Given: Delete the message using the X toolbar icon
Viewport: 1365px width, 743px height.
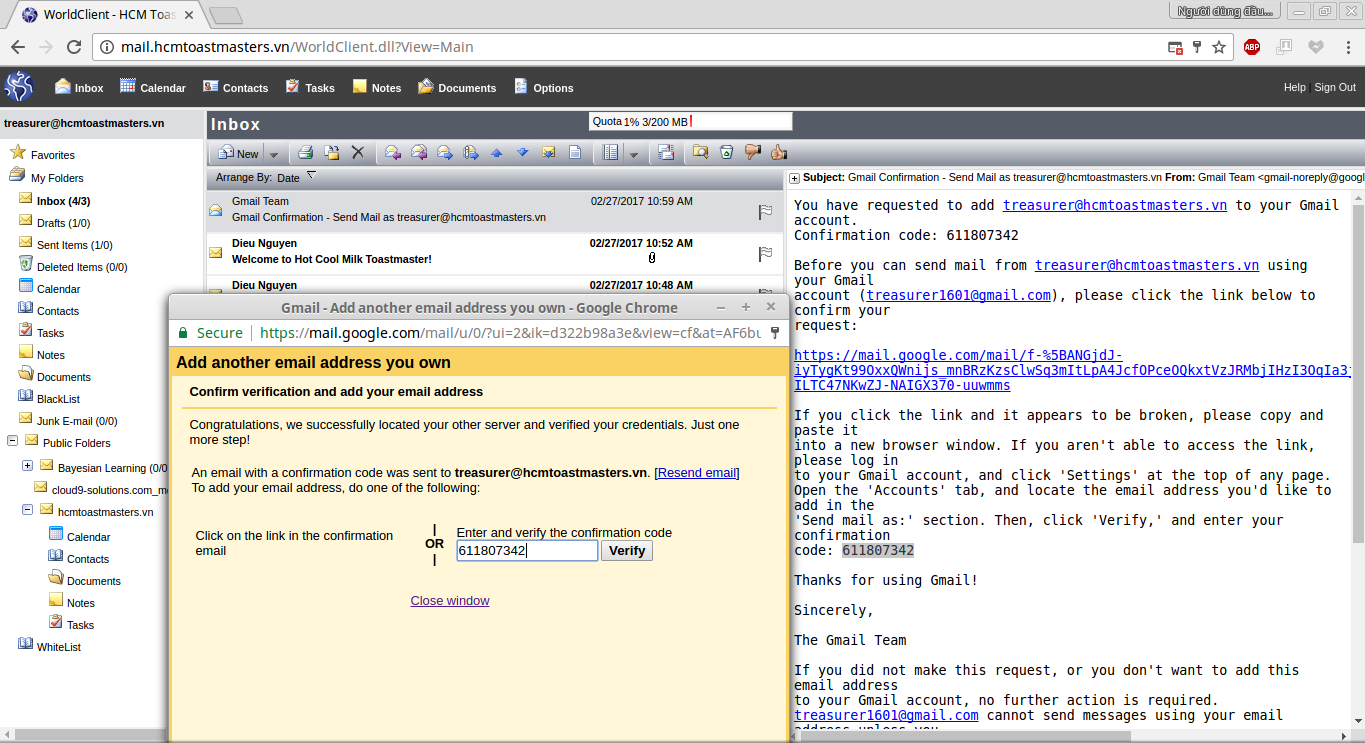Looking at the screenshot, I should pyautogui.click(x=357, y=153).
